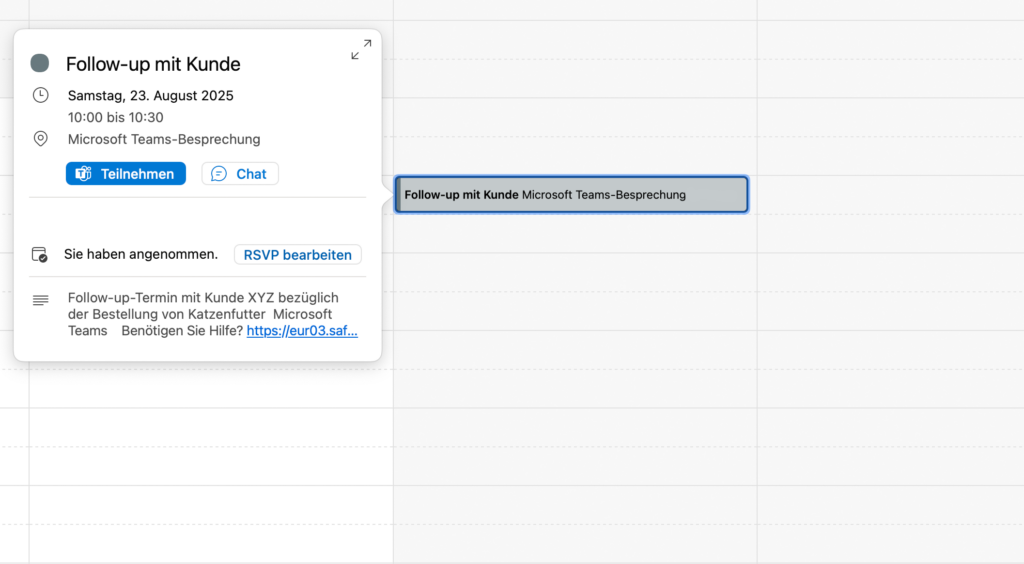Click the Microsoft Teams-Besprechung location text in popup
The image size is (1024, 564).
[164, 139]
